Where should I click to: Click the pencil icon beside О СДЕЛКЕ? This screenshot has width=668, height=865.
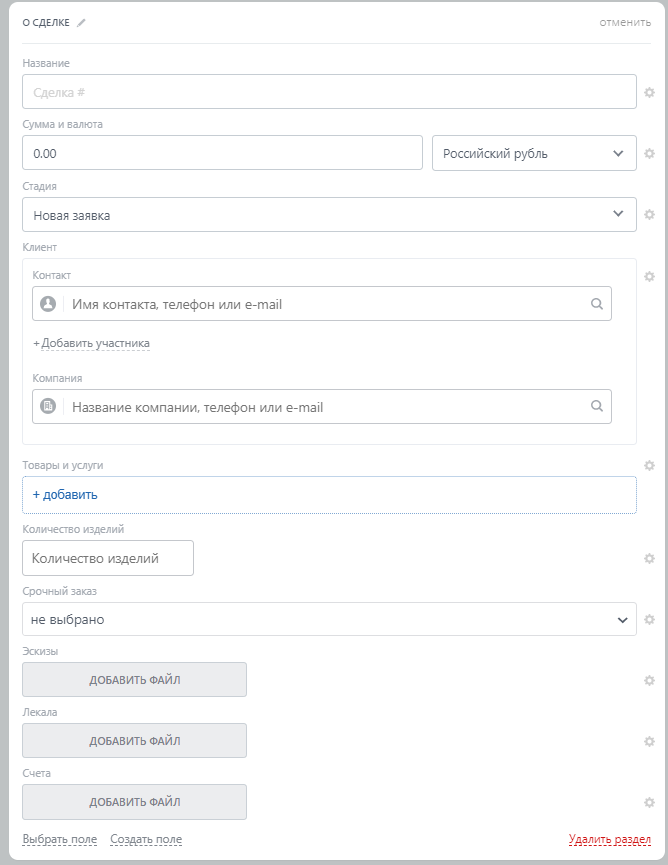coord(82,23)
